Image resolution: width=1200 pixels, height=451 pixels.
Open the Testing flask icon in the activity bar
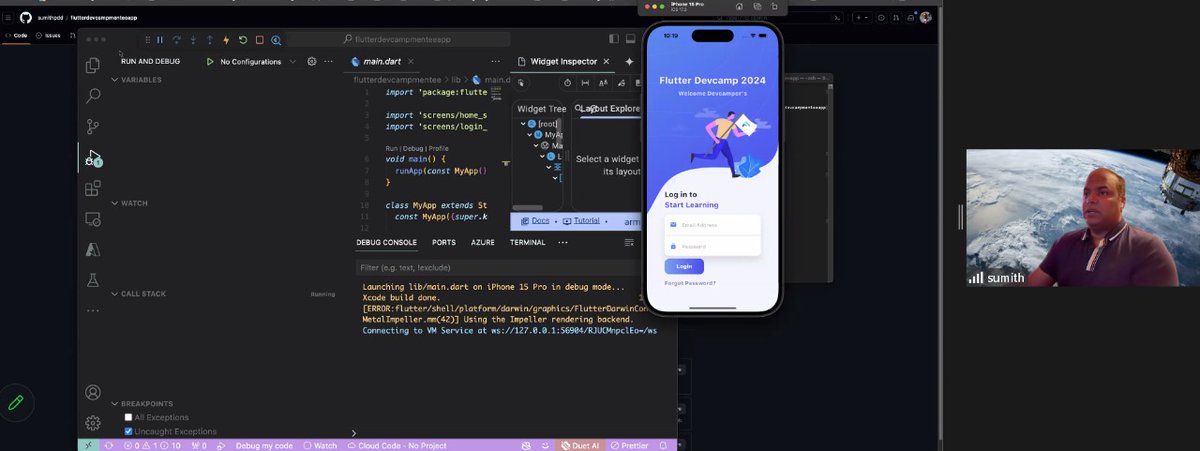(x=93, y=281)
